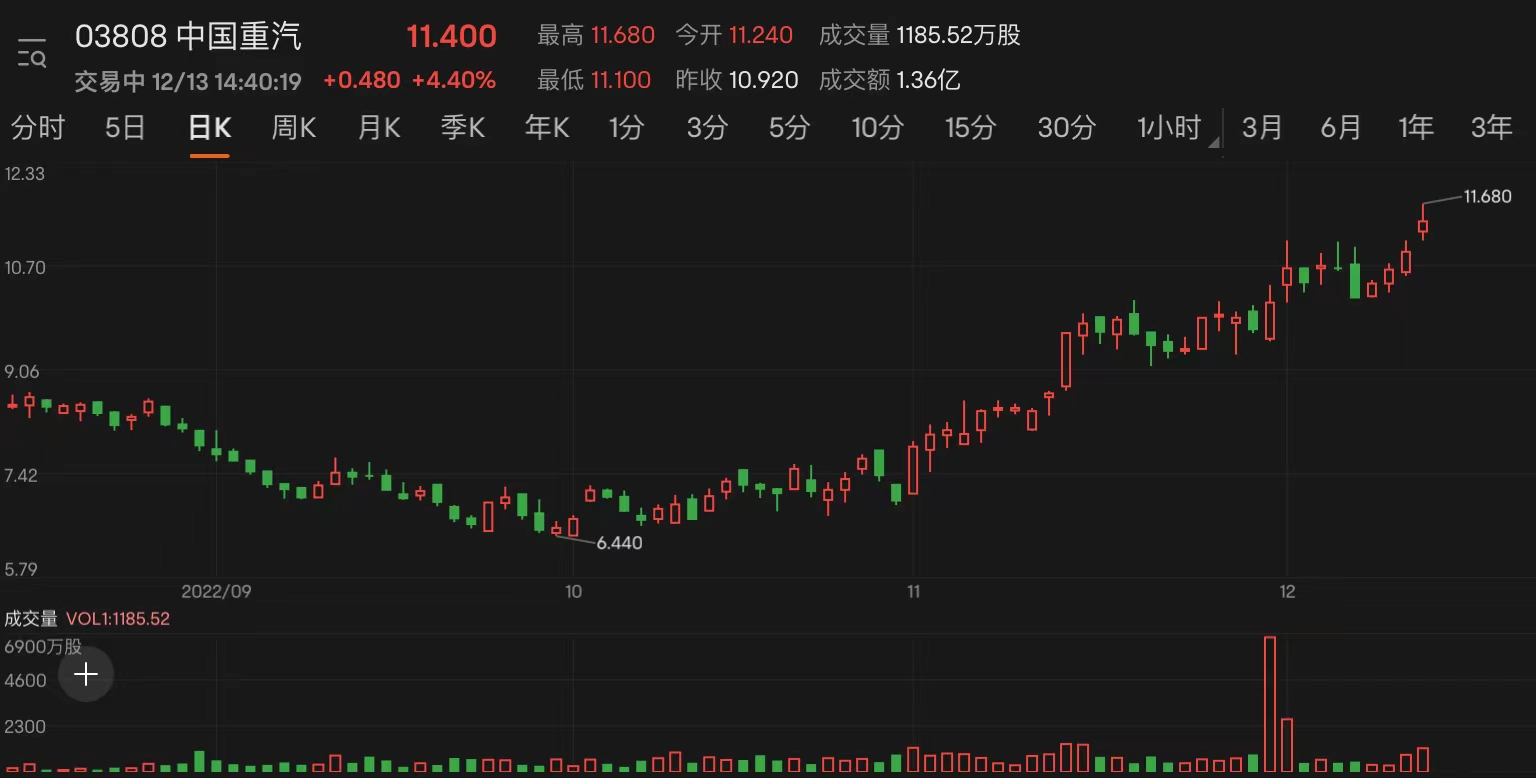Expand the dropdown triangle beside 1小时

click(x=1214, y=142)
